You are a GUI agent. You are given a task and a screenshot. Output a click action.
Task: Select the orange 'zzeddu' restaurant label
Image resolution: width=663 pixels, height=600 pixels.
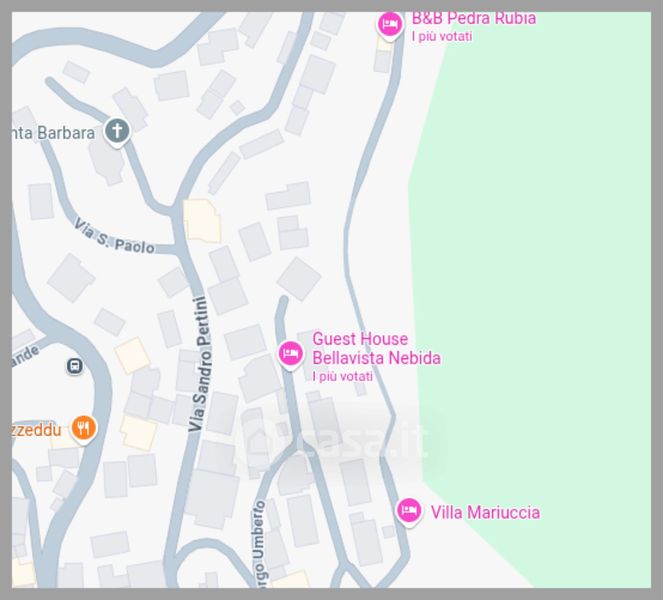point(37,430)
